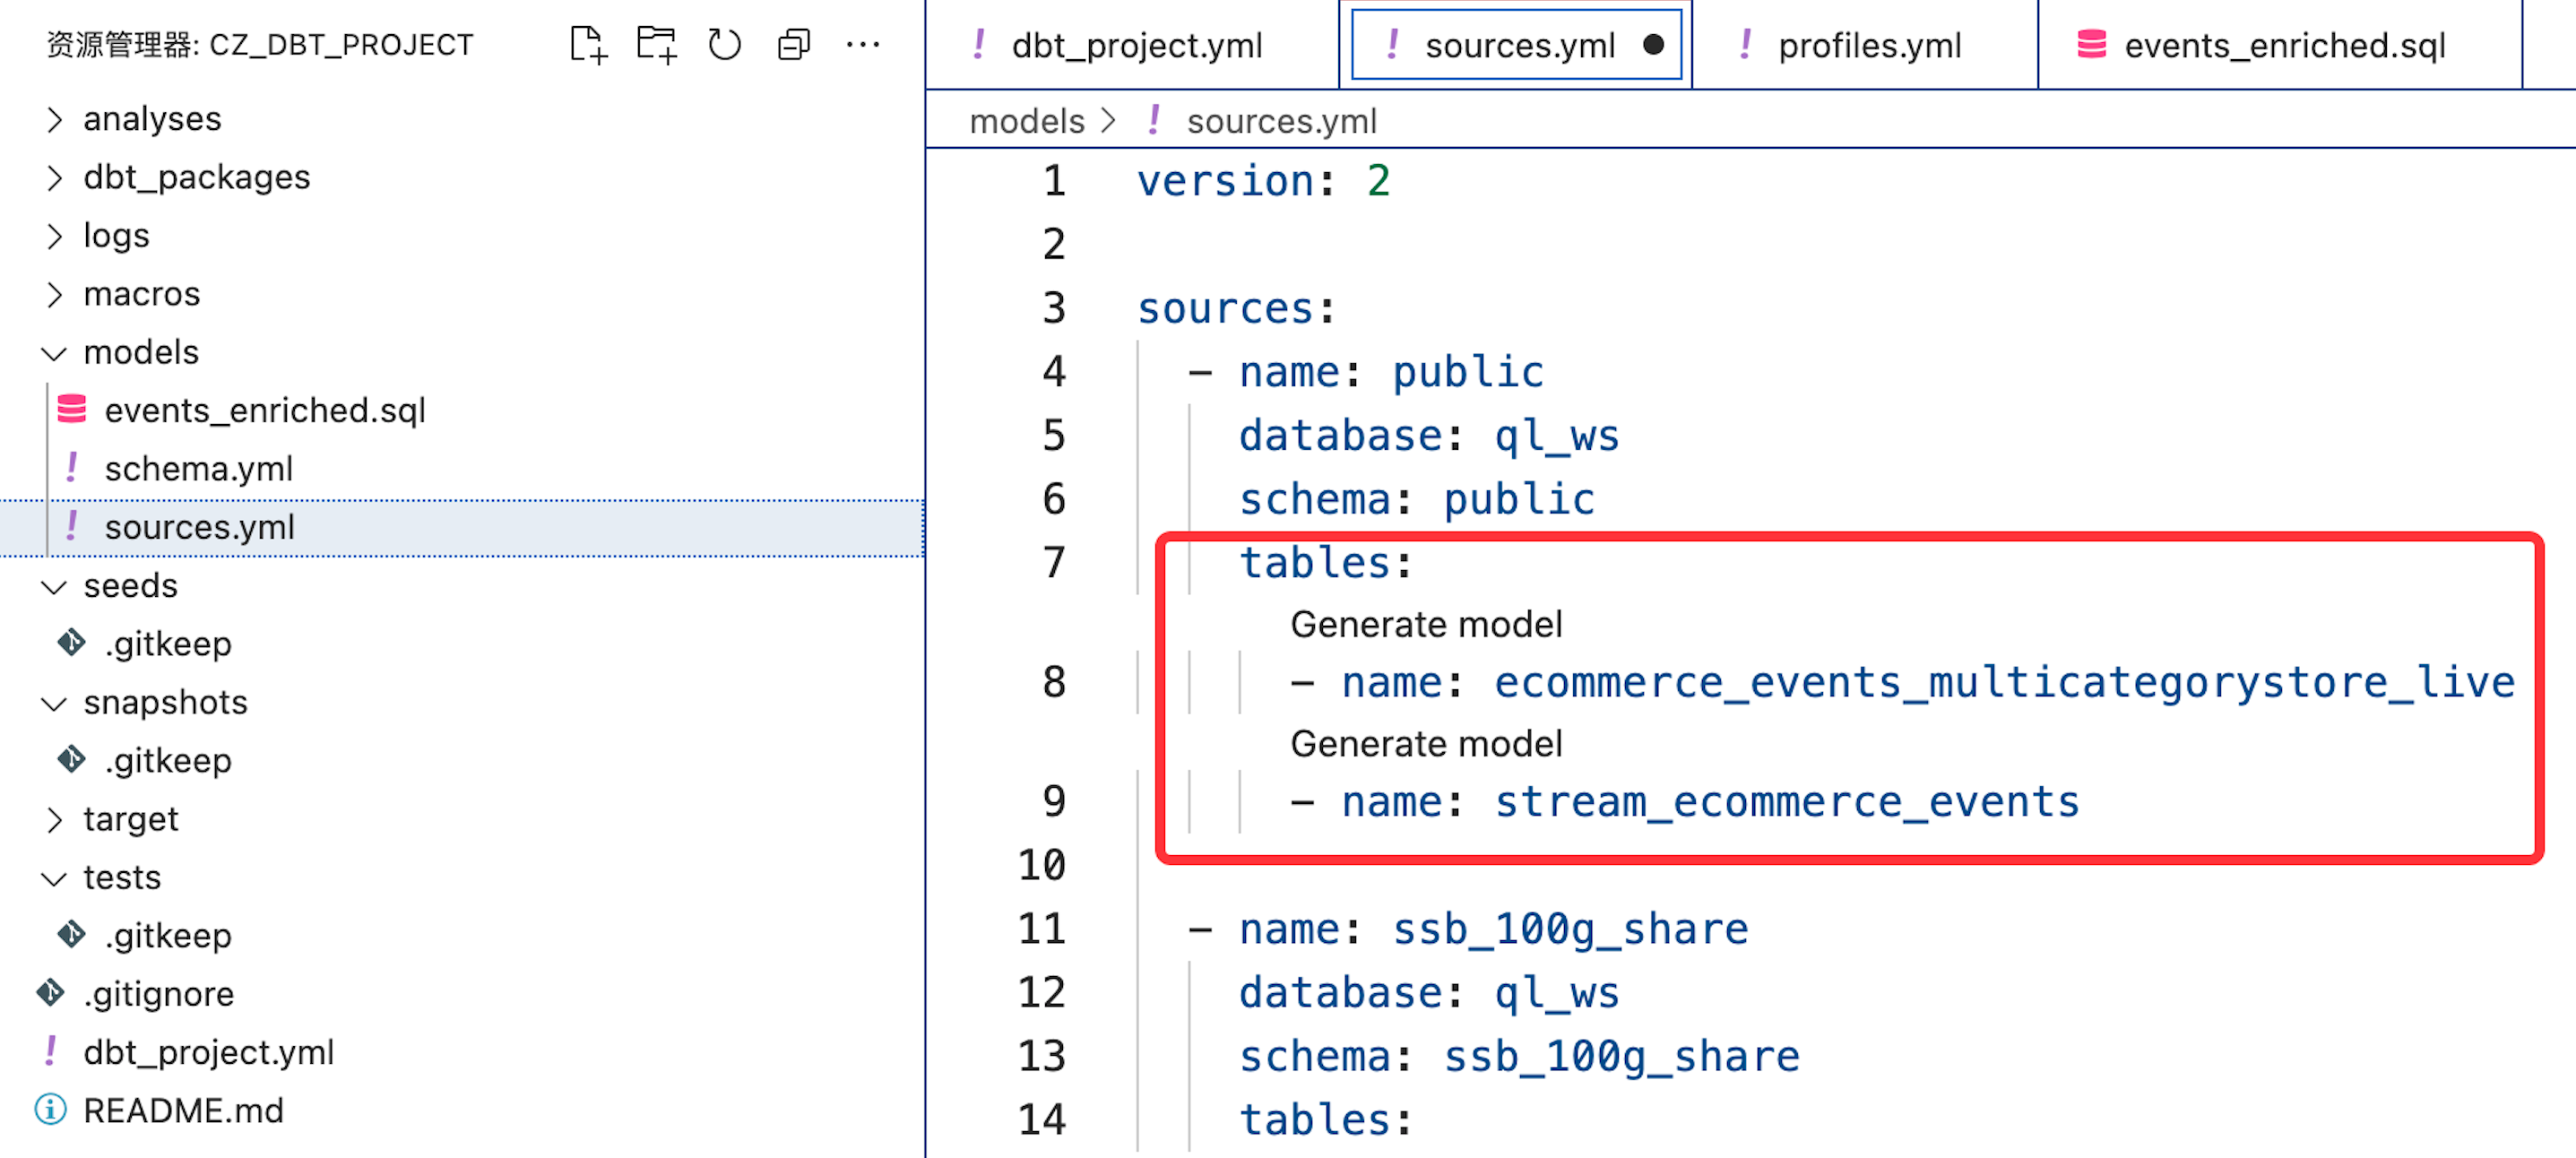Switch to the profiles.yml tab

coord(1868,45)
